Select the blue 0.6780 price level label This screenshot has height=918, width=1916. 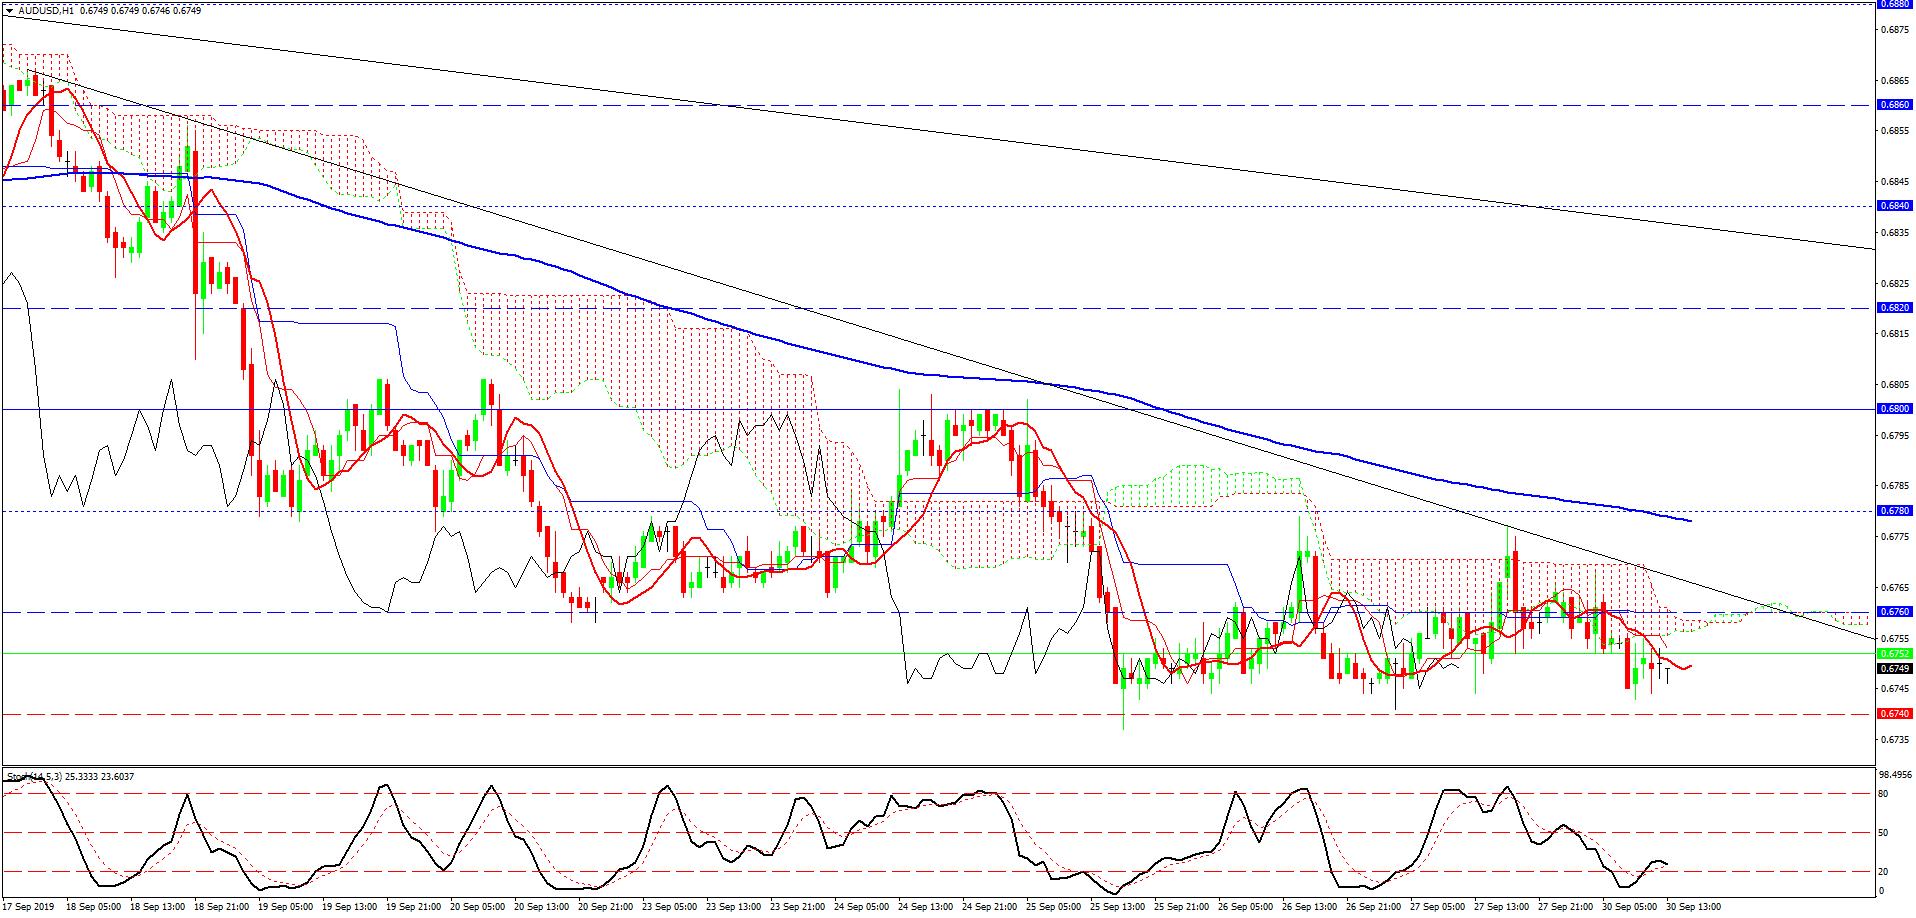tap(1895, 511)
